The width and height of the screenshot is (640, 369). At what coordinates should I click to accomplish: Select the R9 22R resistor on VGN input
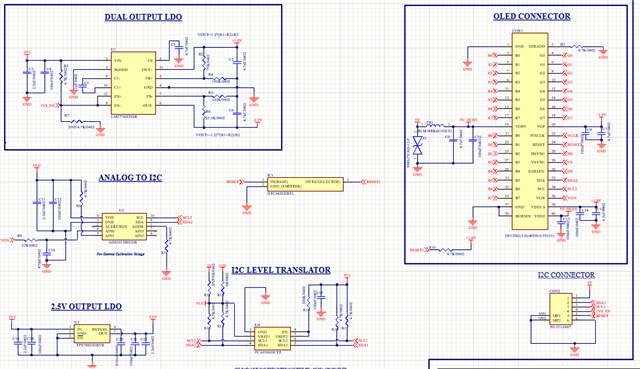(x=31, y=240)
